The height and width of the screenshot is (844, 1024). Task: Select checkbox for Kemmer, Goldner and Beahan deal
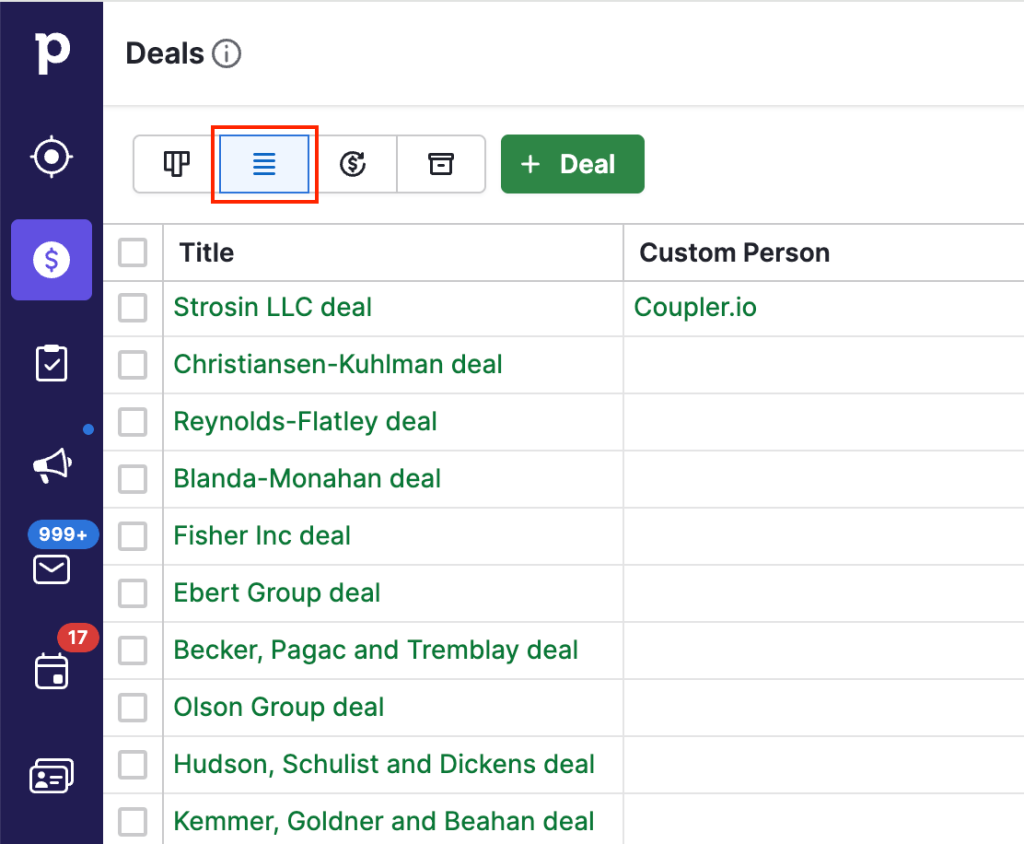[133, 822]
